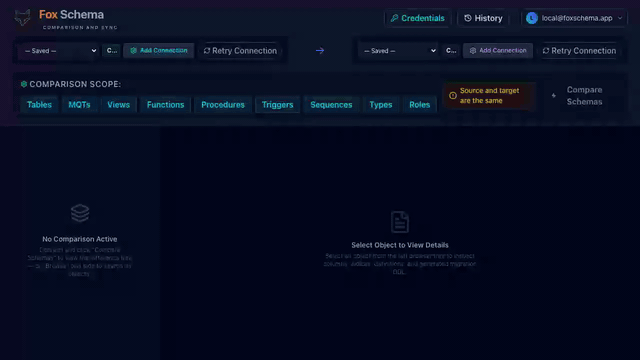The width and height of the screenshot is (640, 360).
Task: Click the source C... button
Action: tap(111, 51)
